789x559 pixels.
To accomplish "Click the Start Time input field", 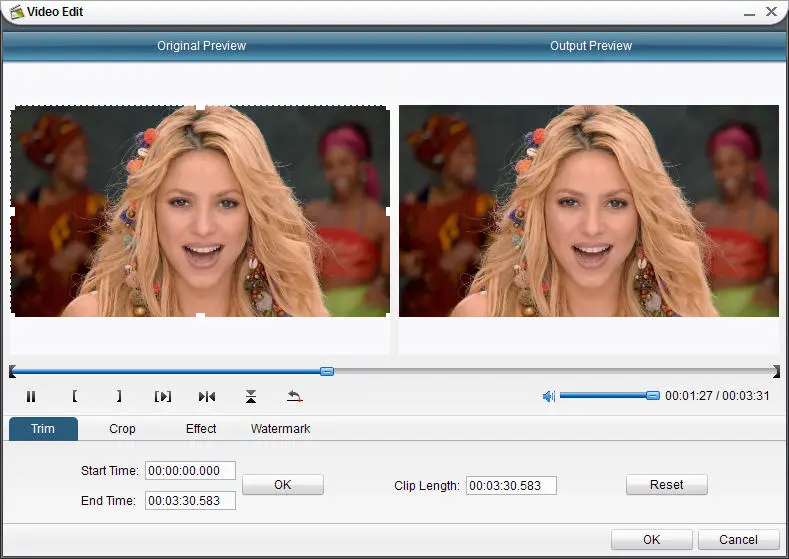I will (190, 470).
